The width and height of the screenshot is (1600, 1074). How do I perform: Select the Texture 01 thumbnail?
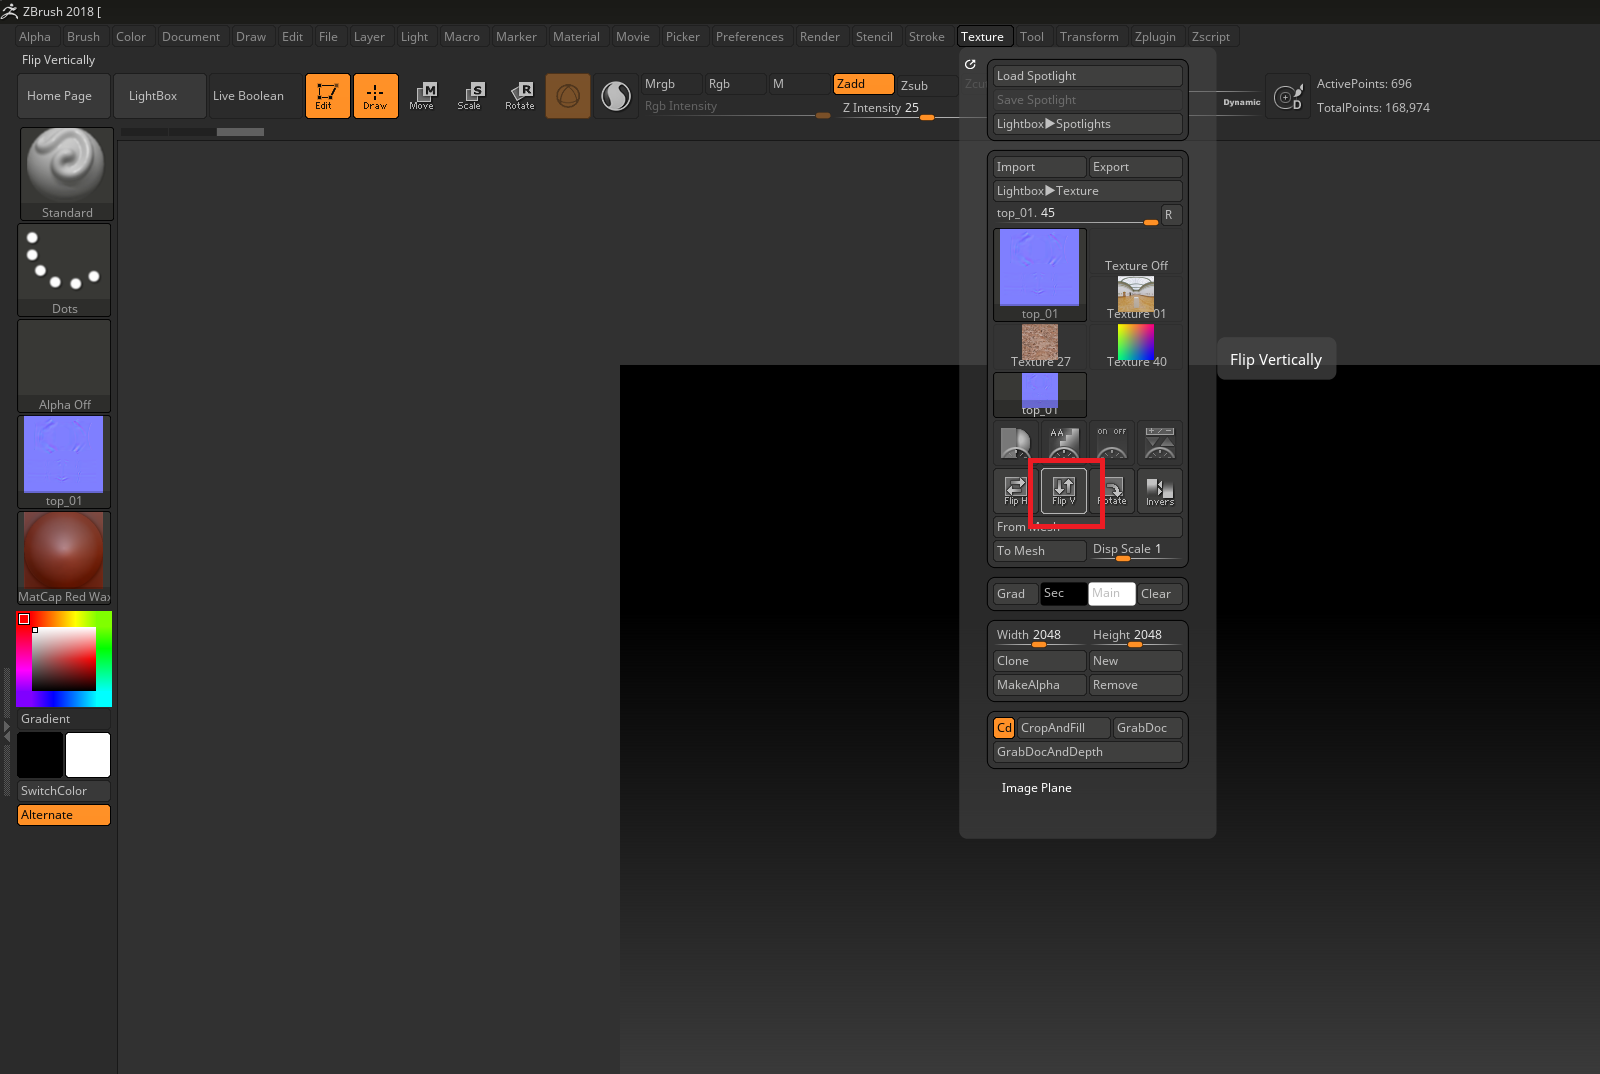1136,298
